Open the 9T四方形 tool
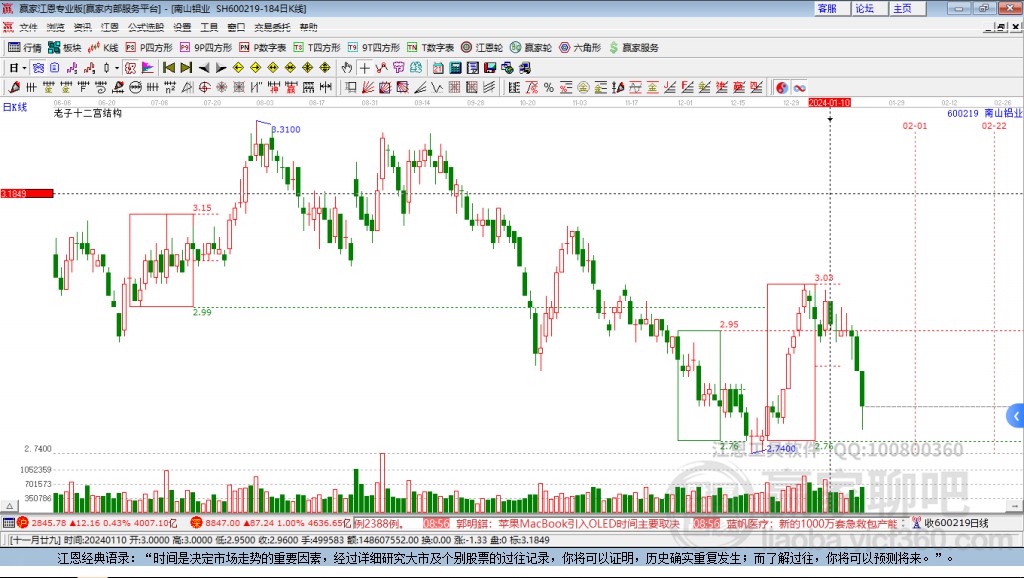Image resolution: width=1024 pixels, height=578 pixels. [374, 48]
